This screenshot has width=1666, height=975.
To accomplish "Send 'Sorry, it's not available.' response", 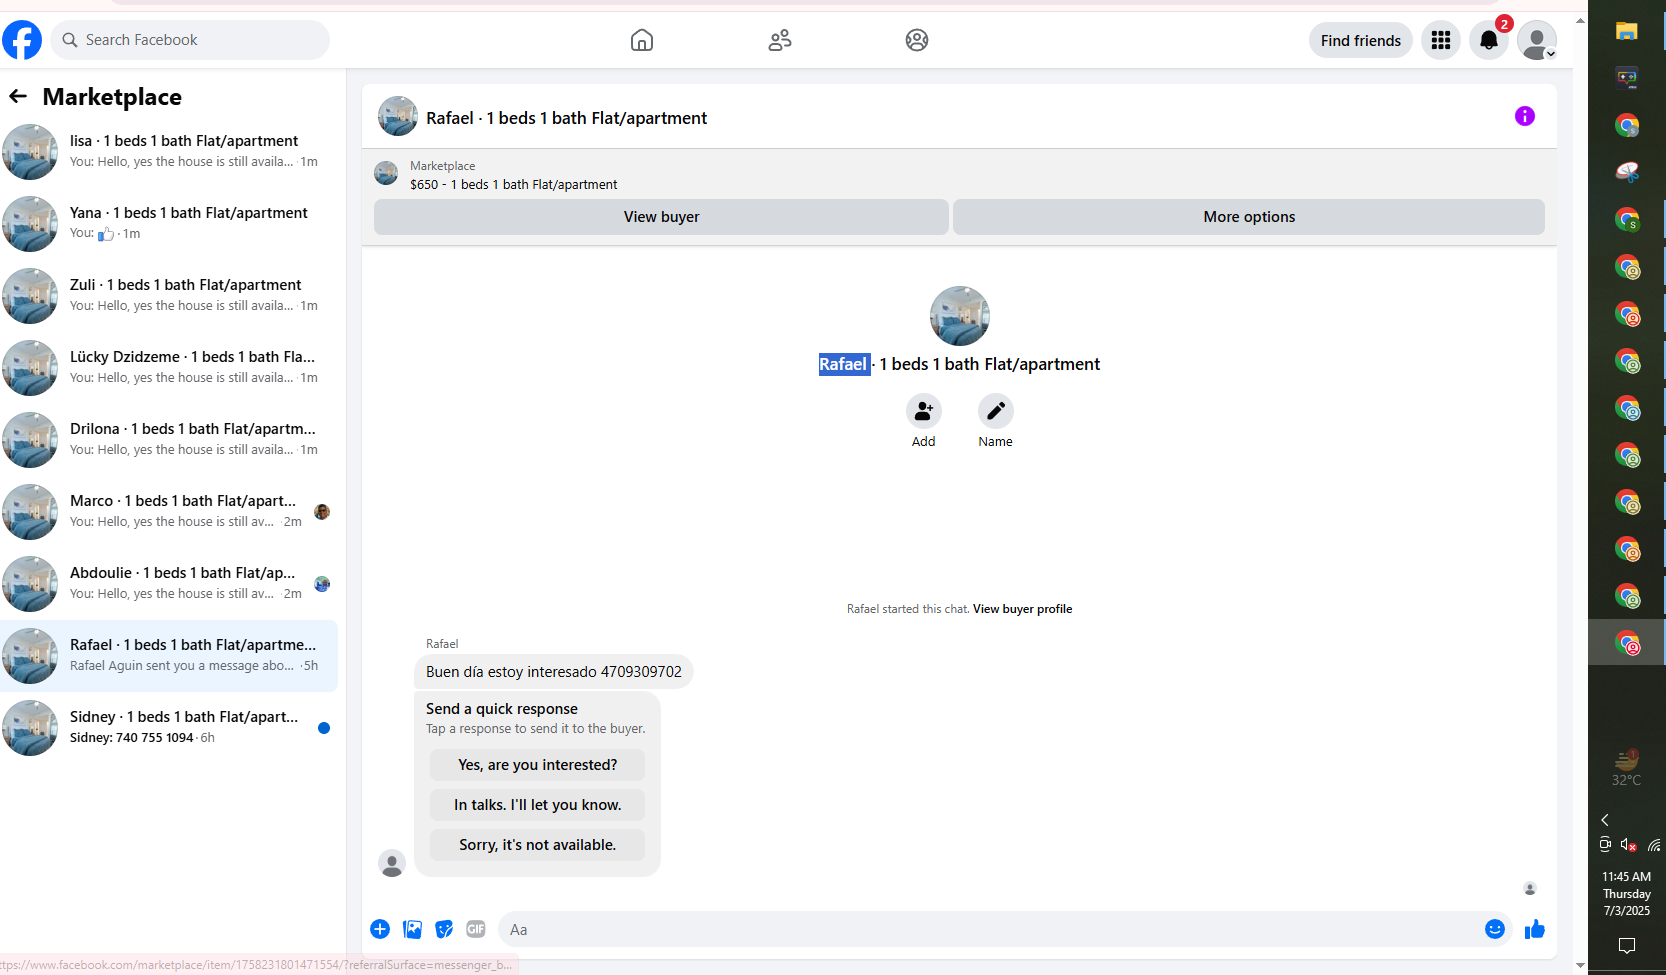I will 538,845.
